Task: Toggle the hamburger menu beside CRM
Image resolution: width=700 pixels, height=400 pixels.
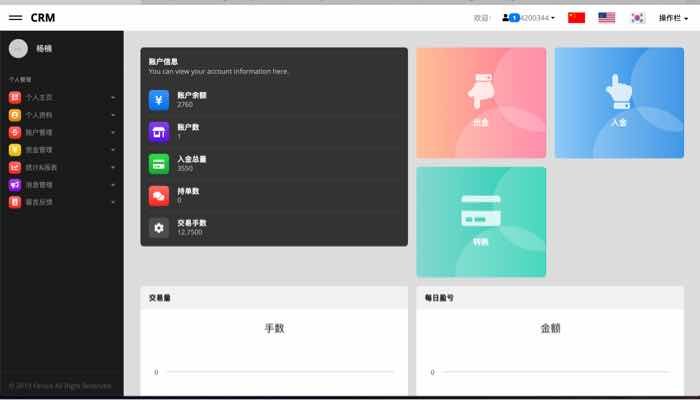Action: pyautogui.click(x=16, y=18)
